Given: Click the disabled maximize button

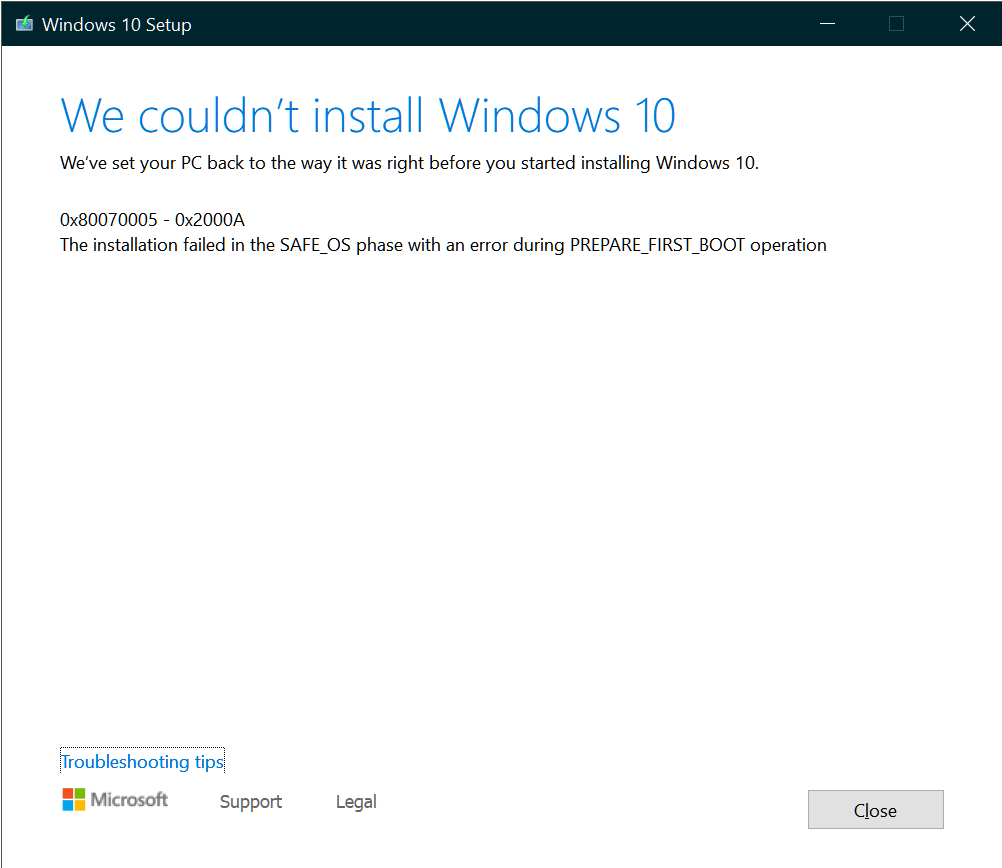Looking at the screenshot, I should point(897,24).
